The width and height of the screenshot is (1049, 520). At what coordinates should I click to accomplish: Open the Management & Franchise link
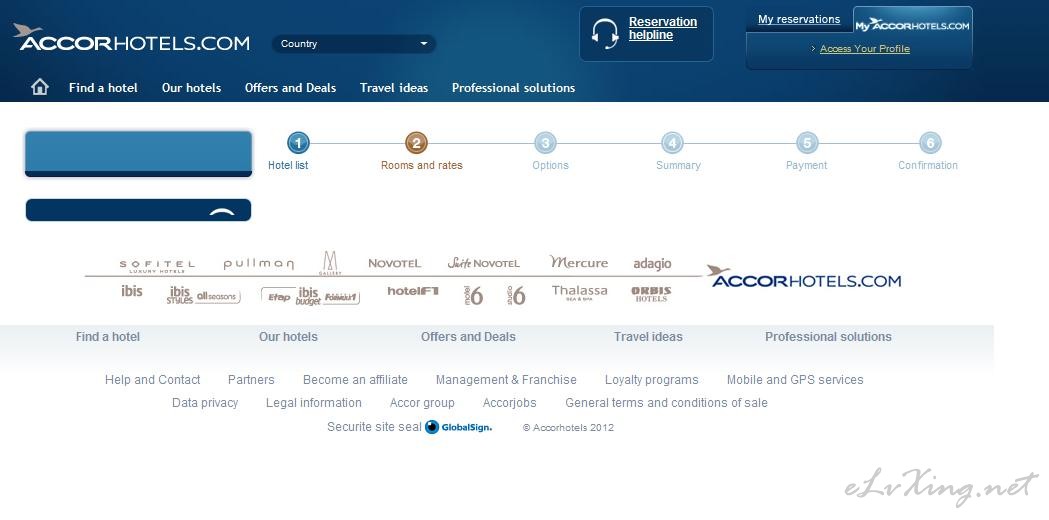(506, 379)
